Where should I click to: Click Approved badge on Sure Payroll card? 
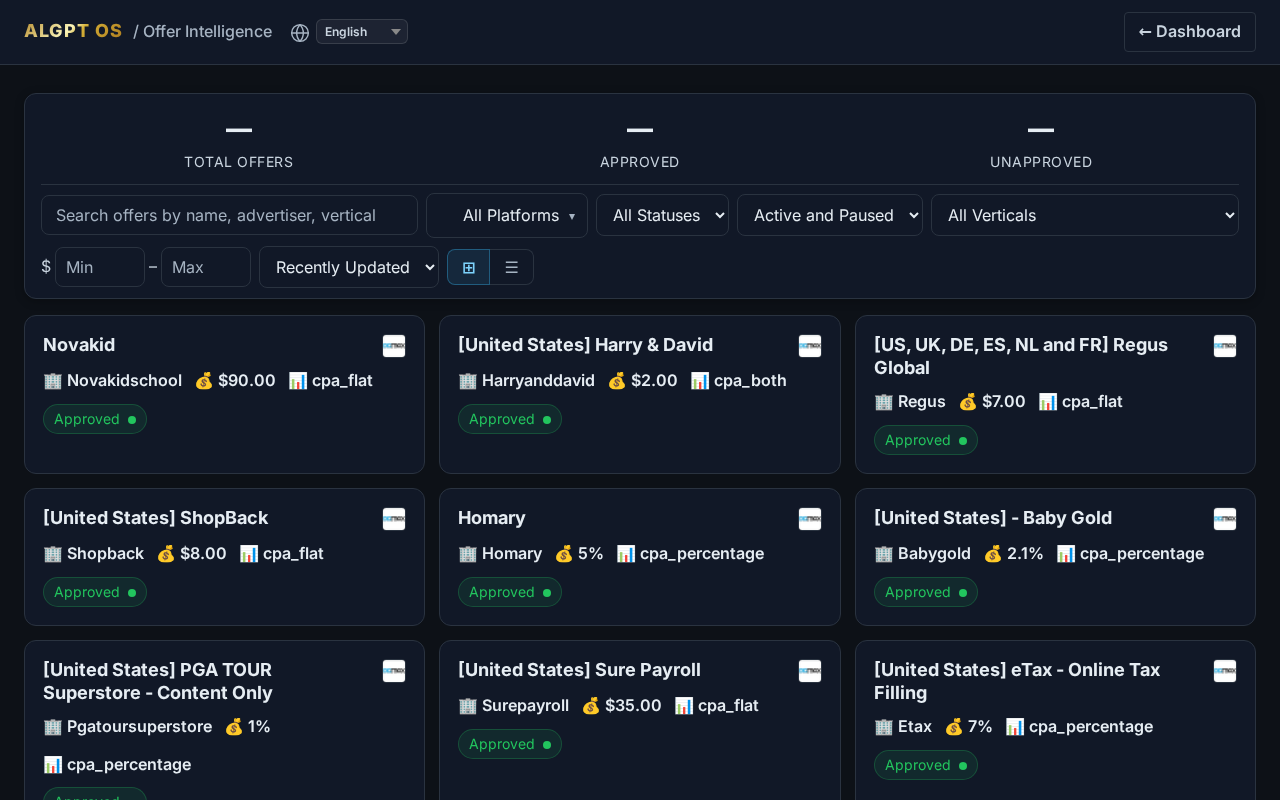click(510, 744)
